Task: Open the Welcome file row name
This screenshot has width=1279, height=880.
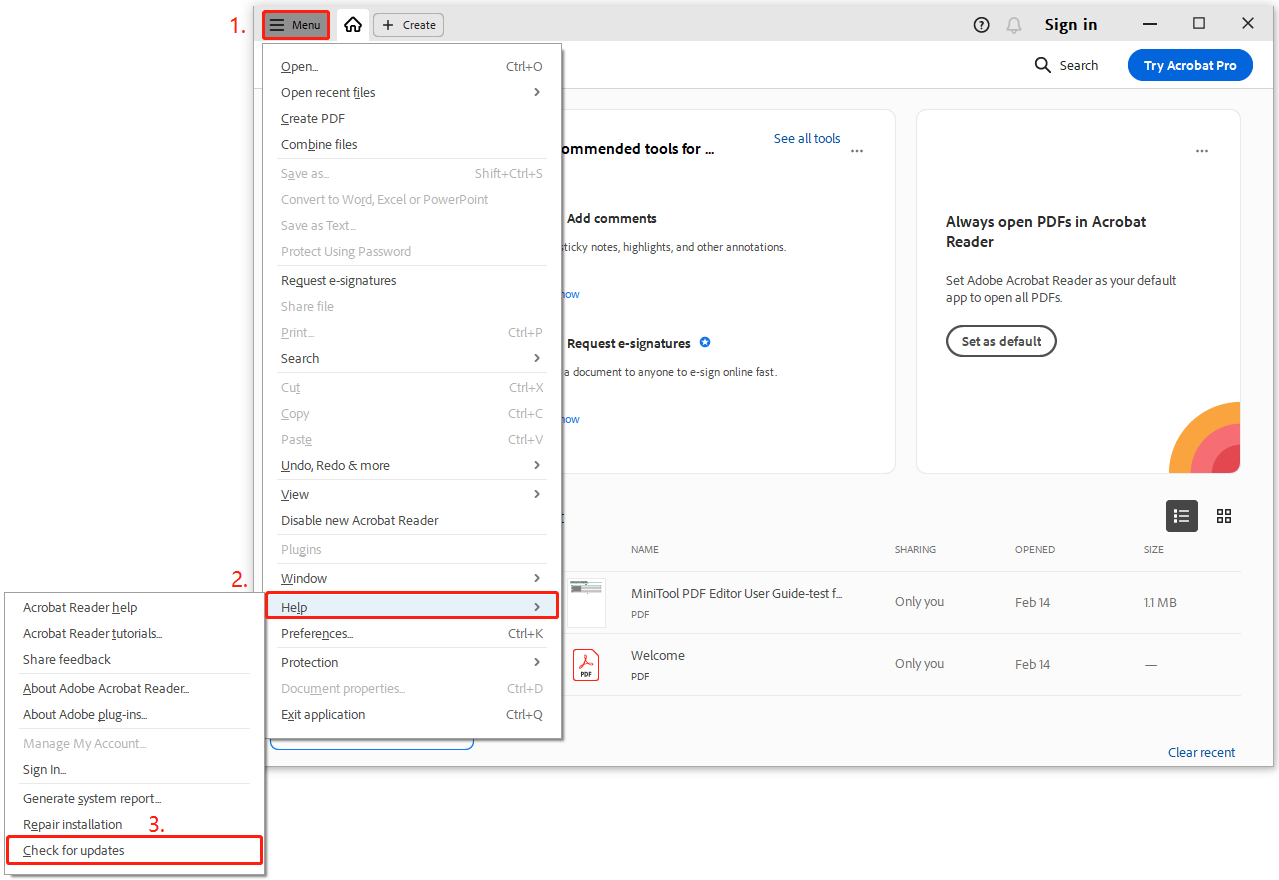Action: [x=658, y=656]
